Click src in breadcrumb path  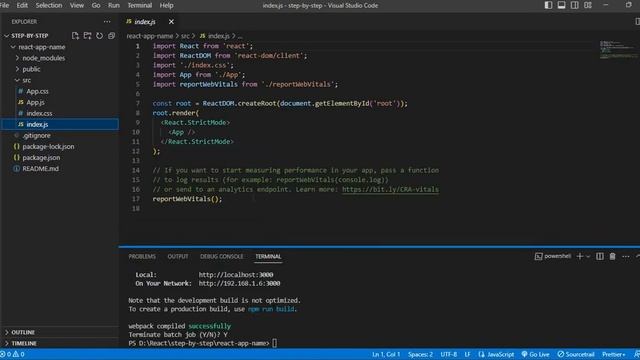click(x=186, y=36)
